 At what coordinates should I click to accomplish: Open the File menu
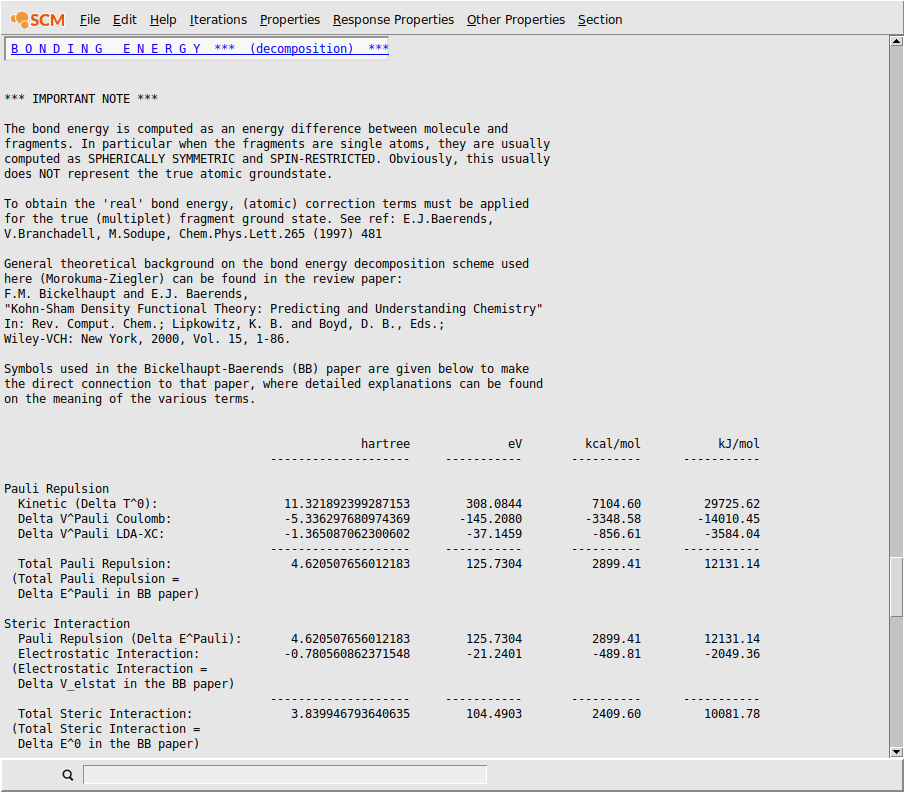(x=90, y=19)
